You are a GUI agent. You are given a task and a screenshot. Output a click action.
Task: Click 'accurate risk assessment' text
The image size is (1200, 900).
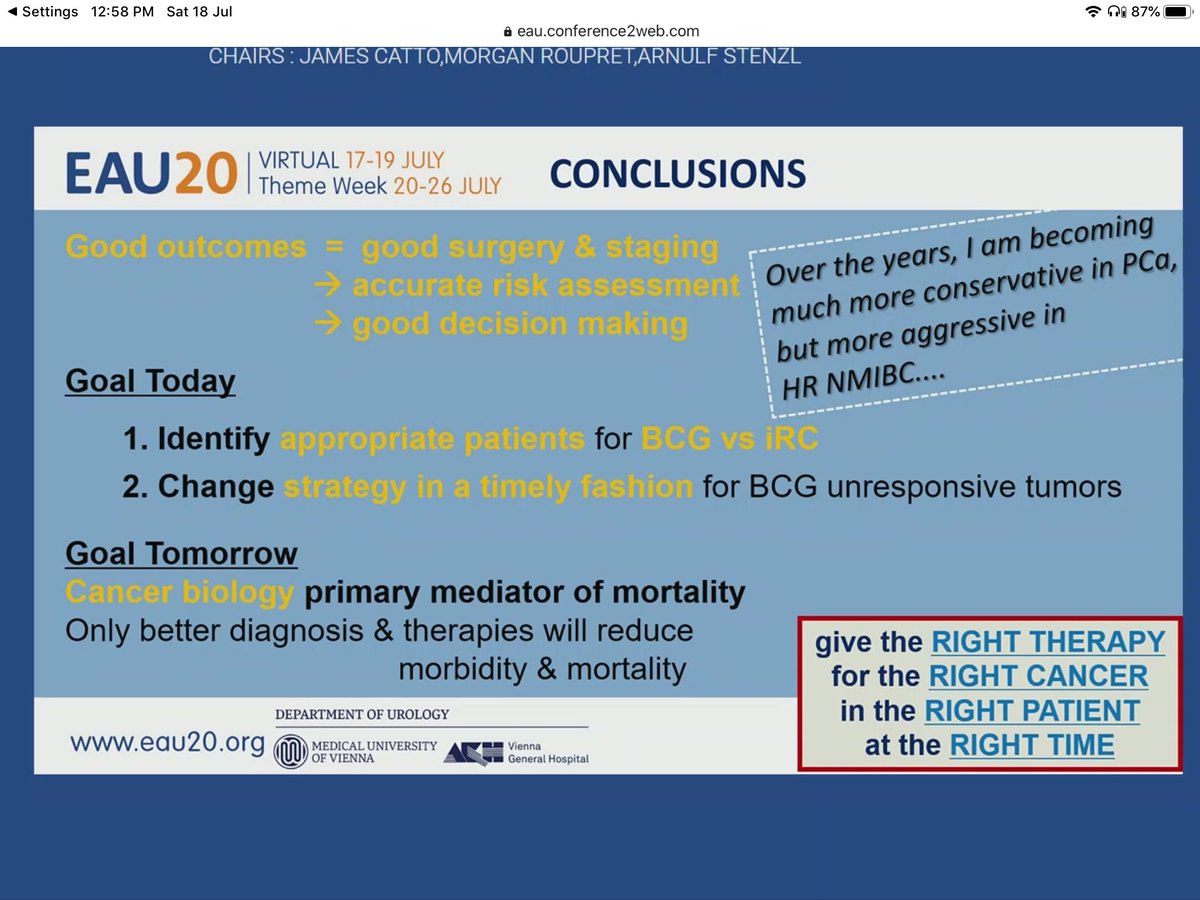tap(545, 286)
